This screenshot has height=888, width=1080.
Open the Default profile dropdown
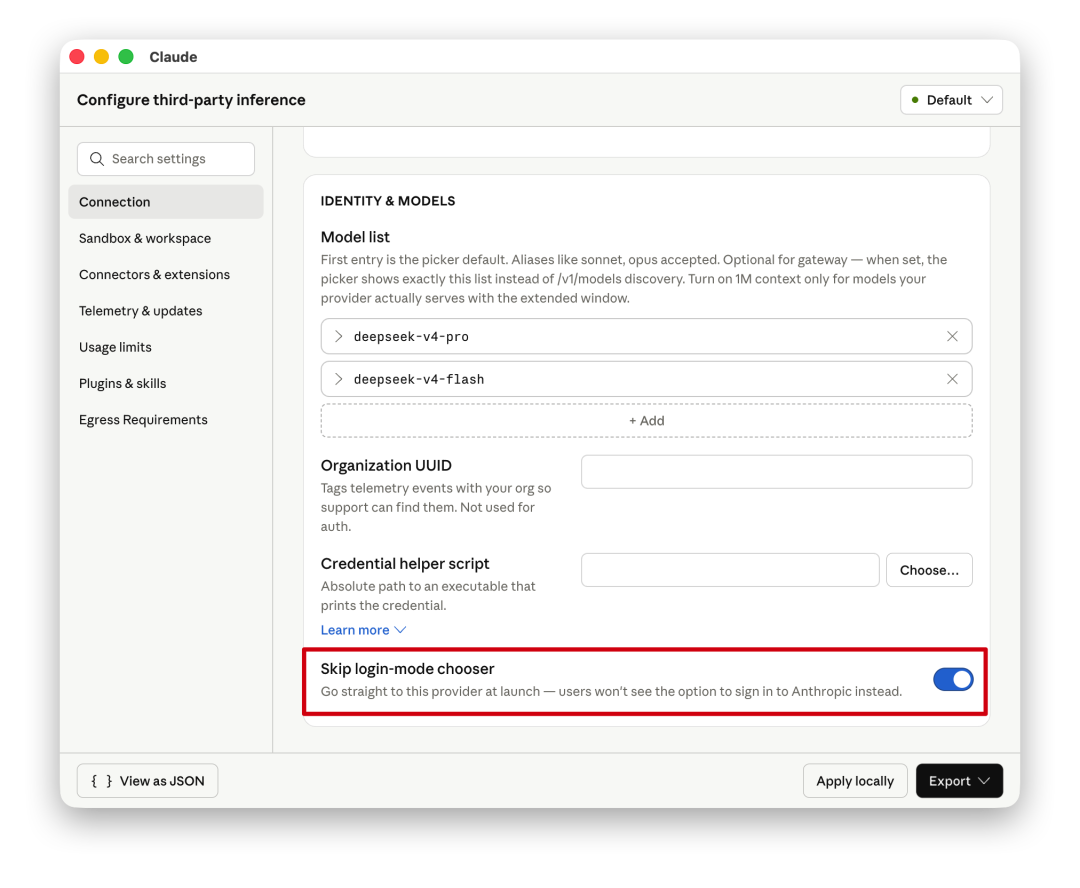pyautogui.click(x=951, y=100)
